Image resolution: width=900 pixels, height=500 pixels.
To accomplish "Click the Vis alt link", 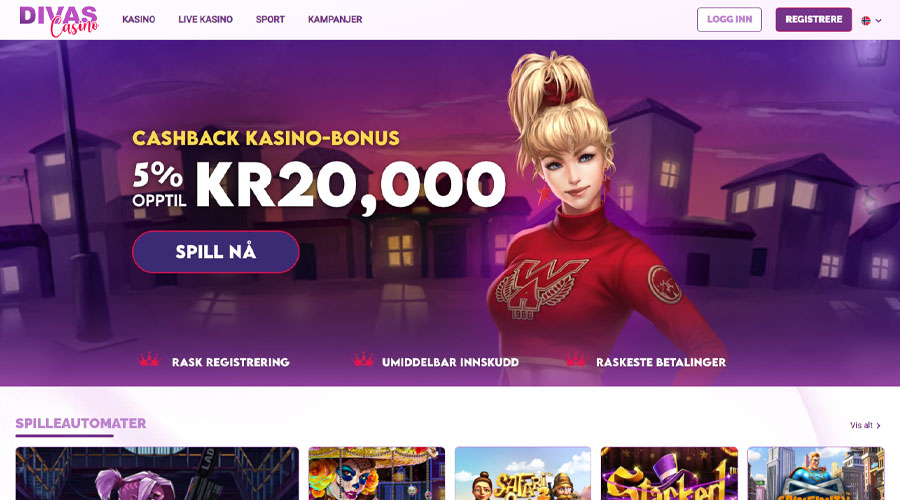I will tap(861, 425).
